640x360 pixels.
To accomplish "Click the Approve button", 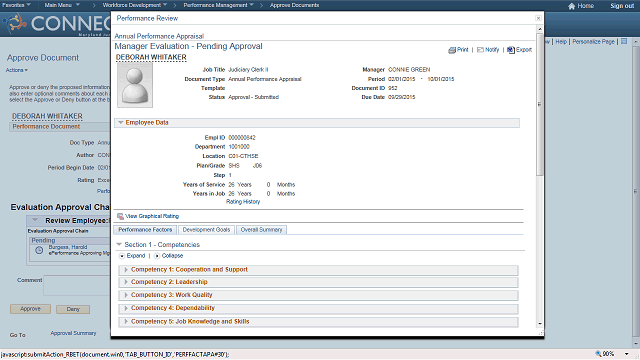I will (x=31, y=309).
